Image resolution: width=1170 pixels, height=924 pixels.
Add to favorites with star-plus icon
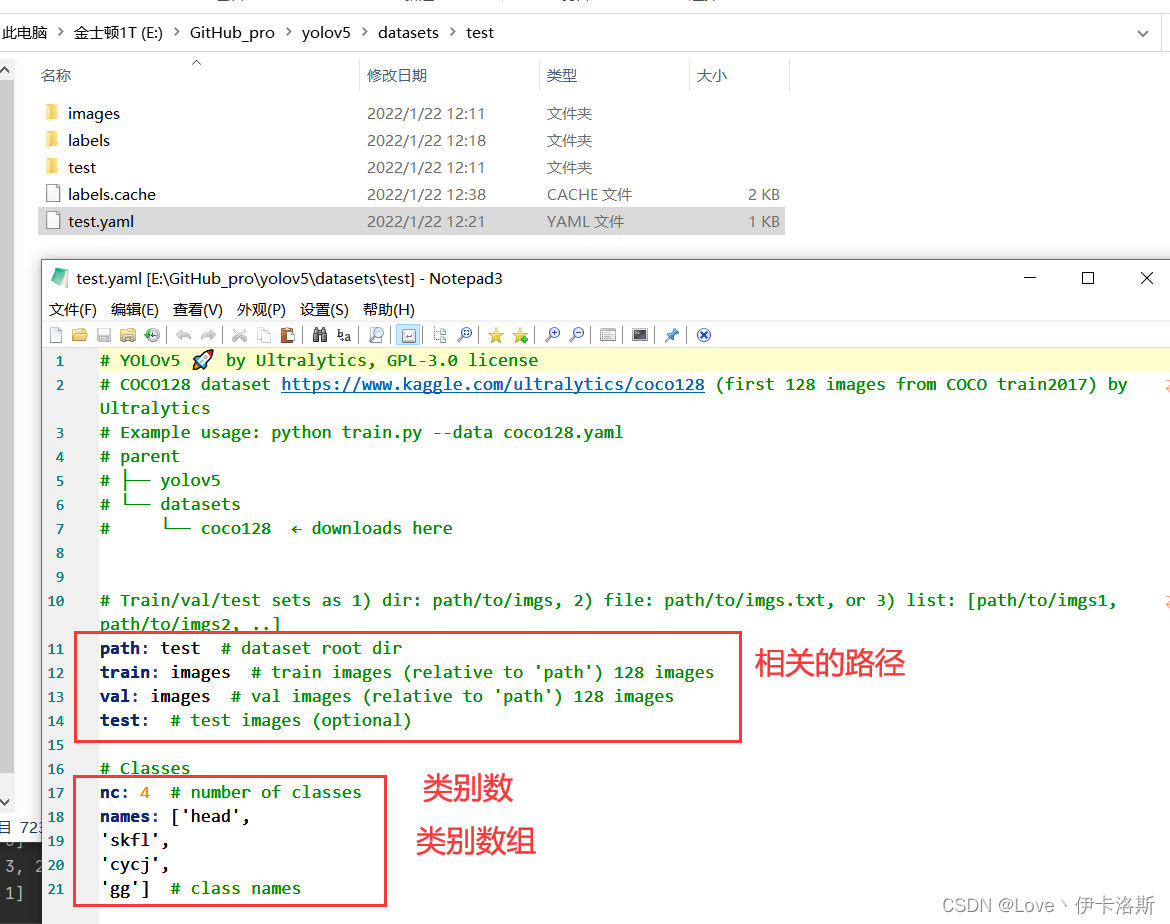[520, 335]
